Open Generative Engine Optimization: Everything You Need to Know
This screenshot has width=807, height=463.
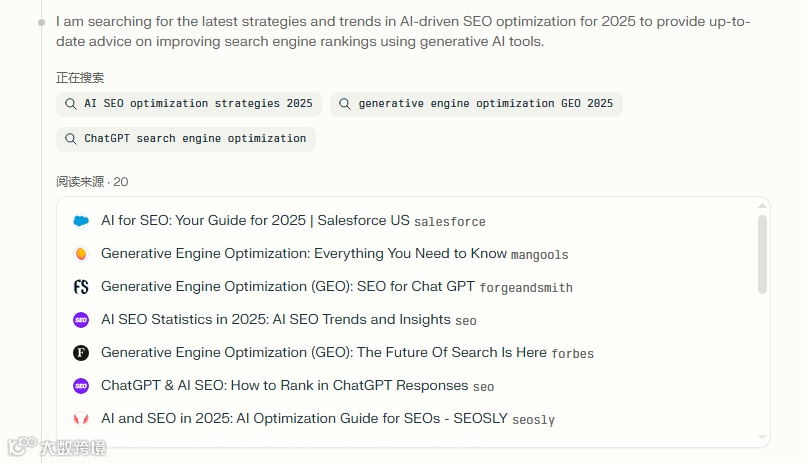coord(304,254)
